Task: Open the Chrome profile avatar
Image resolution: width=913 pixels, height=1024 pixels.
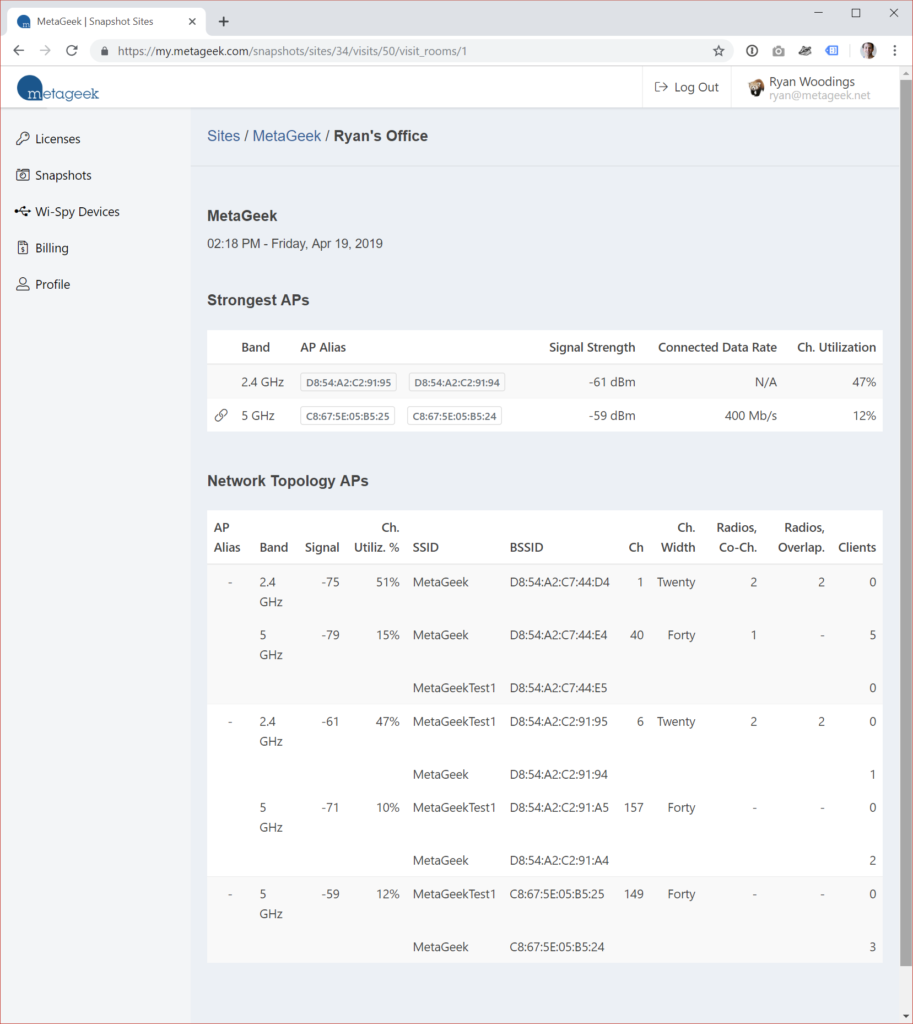Action: (x=868, y=51)
